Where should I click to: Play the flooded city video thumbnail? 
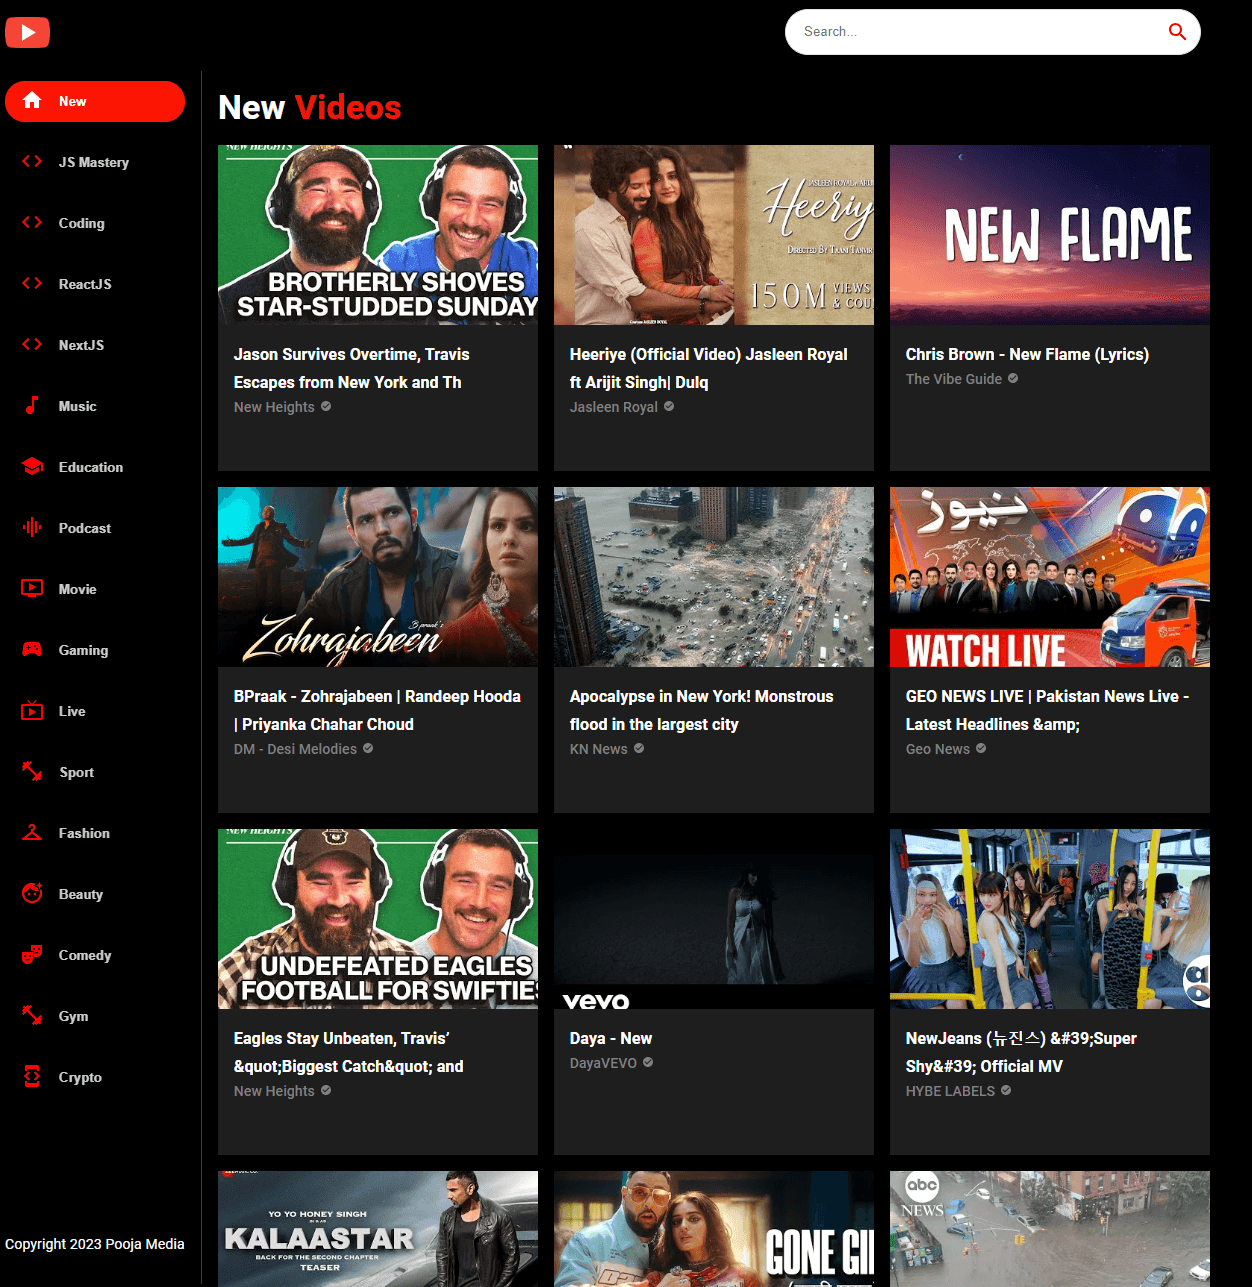714,577
